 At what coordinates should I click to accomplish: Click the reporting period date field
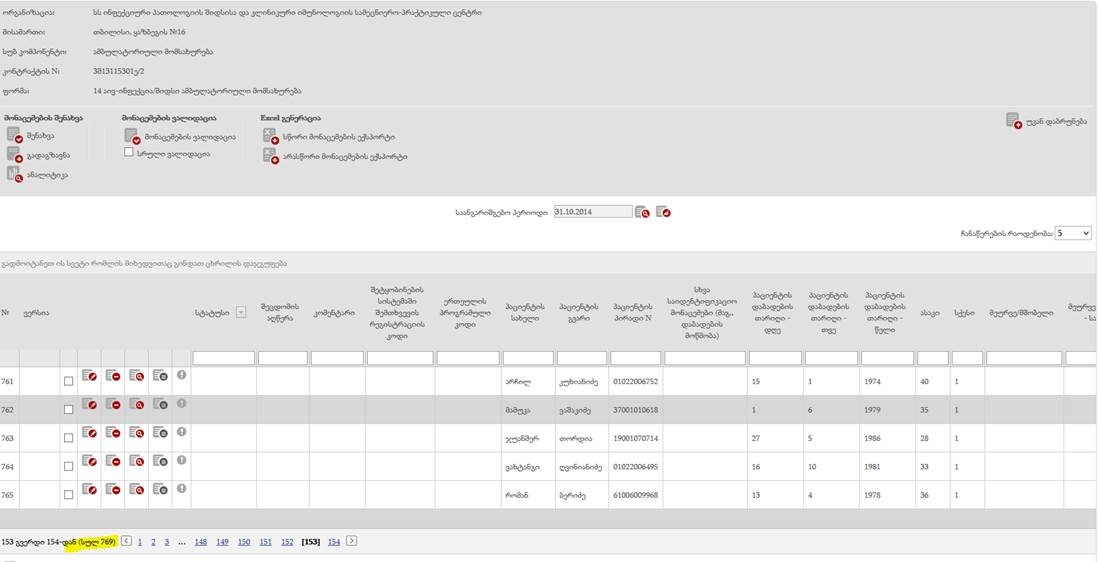[592, 212]
